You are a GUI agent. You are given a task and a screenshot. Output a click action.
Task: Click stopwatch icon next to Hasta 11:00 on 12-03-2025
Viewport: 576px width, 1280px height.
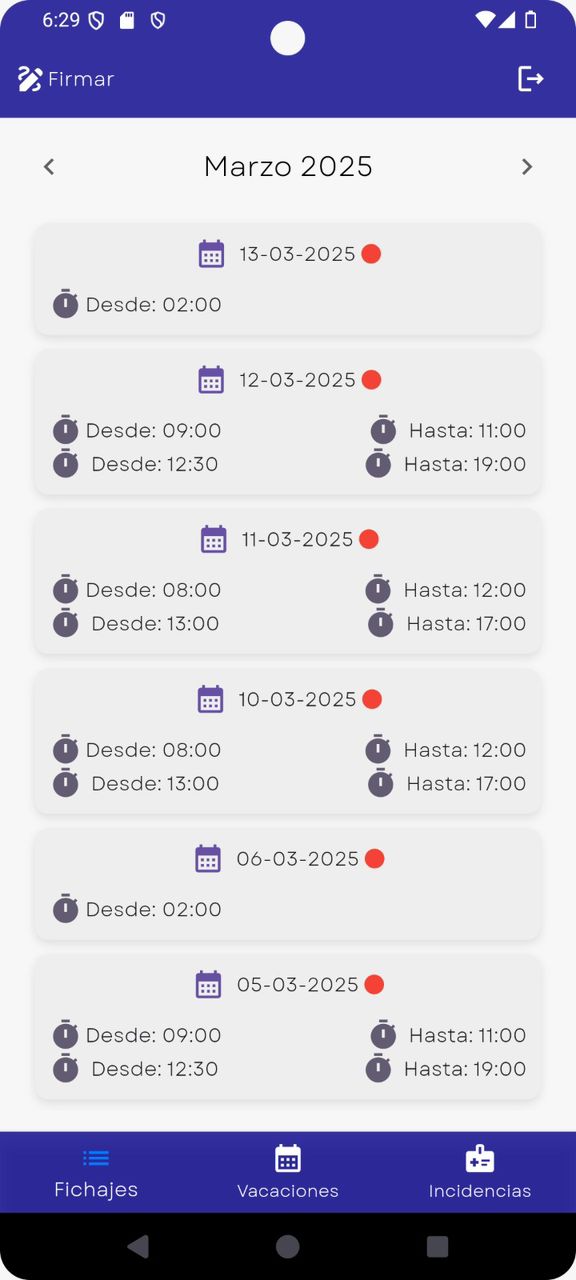pyautogui.click(x=383, y=430)
